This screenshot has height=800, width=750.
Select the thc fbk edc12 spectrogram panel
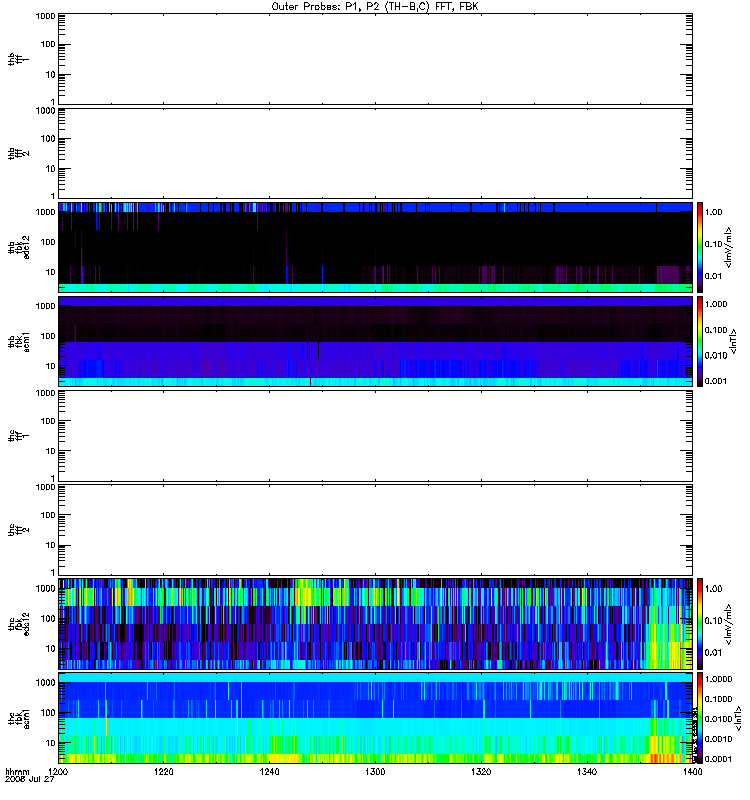pos(375,624)
